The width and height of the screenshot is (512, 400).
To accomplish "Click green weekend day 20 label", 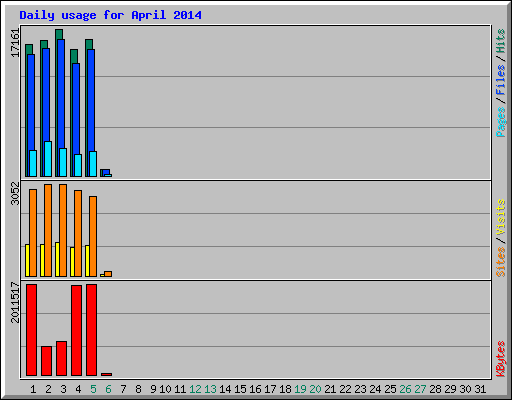I will pyautogui.click(x=315, y=389).
